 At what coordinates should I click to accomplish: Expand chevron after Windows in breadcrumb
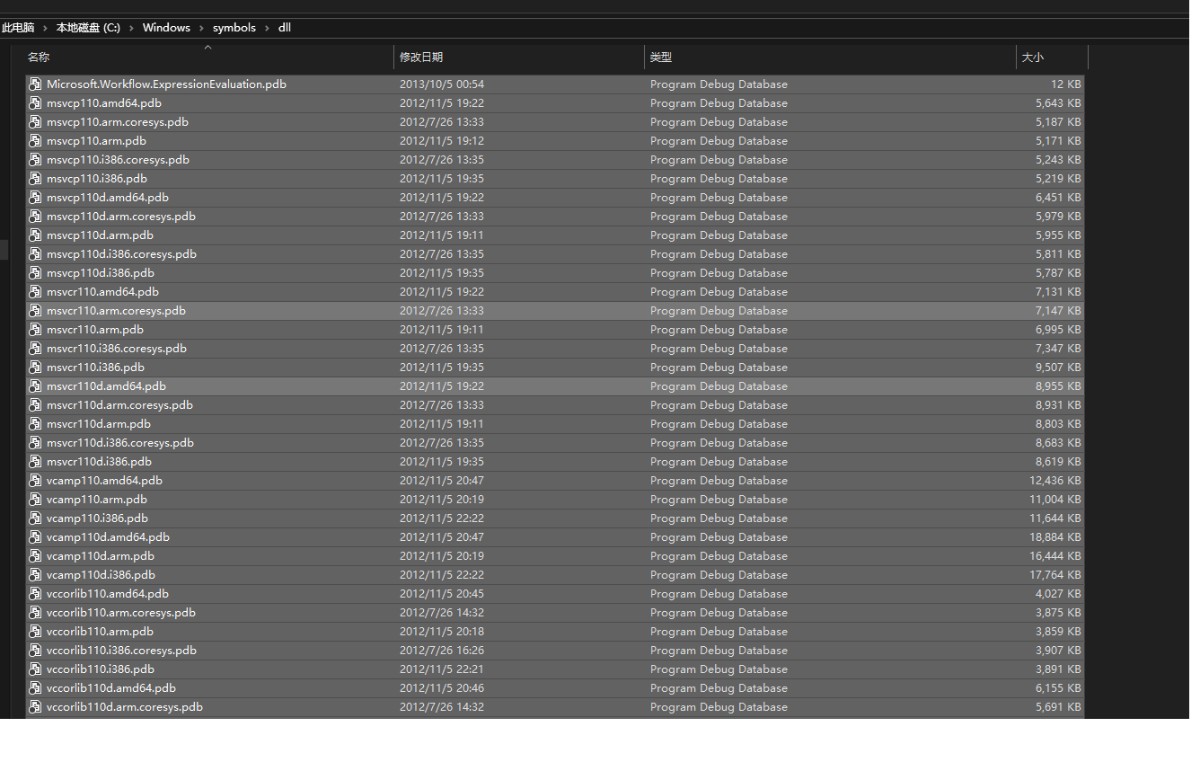click(x=201, y=28)
